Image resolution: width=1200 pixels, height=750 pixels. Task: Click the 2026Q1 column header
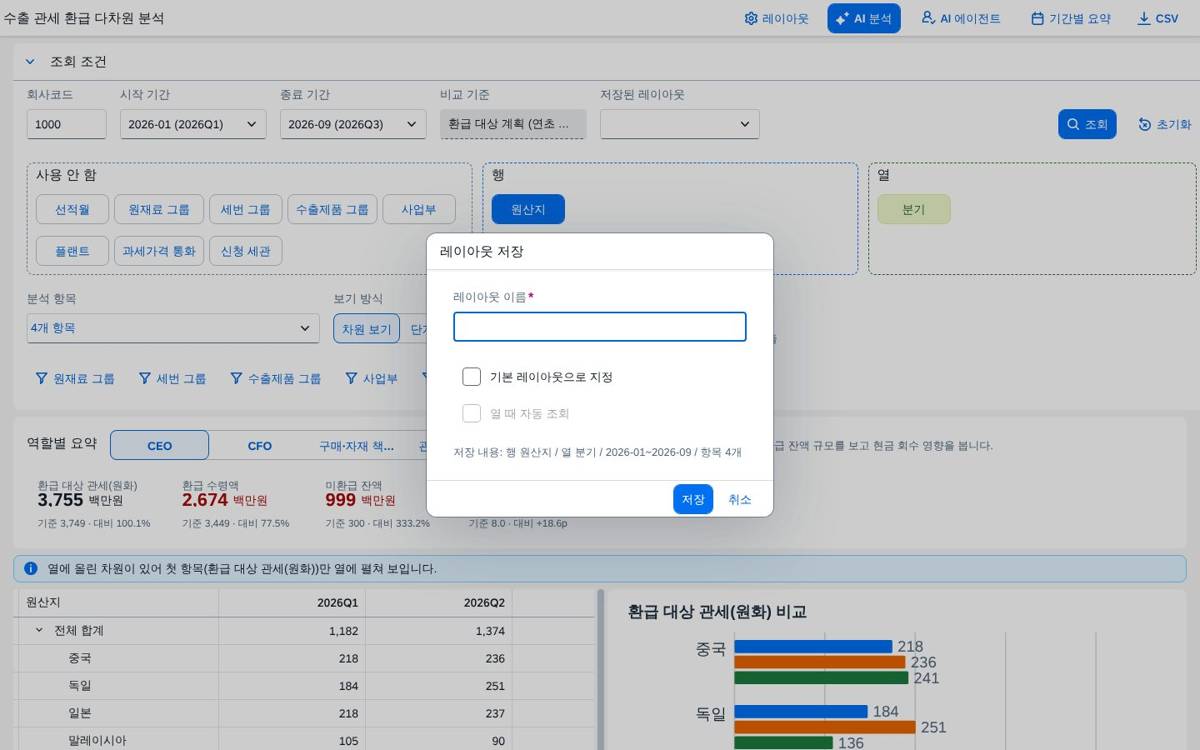(292, 603)
